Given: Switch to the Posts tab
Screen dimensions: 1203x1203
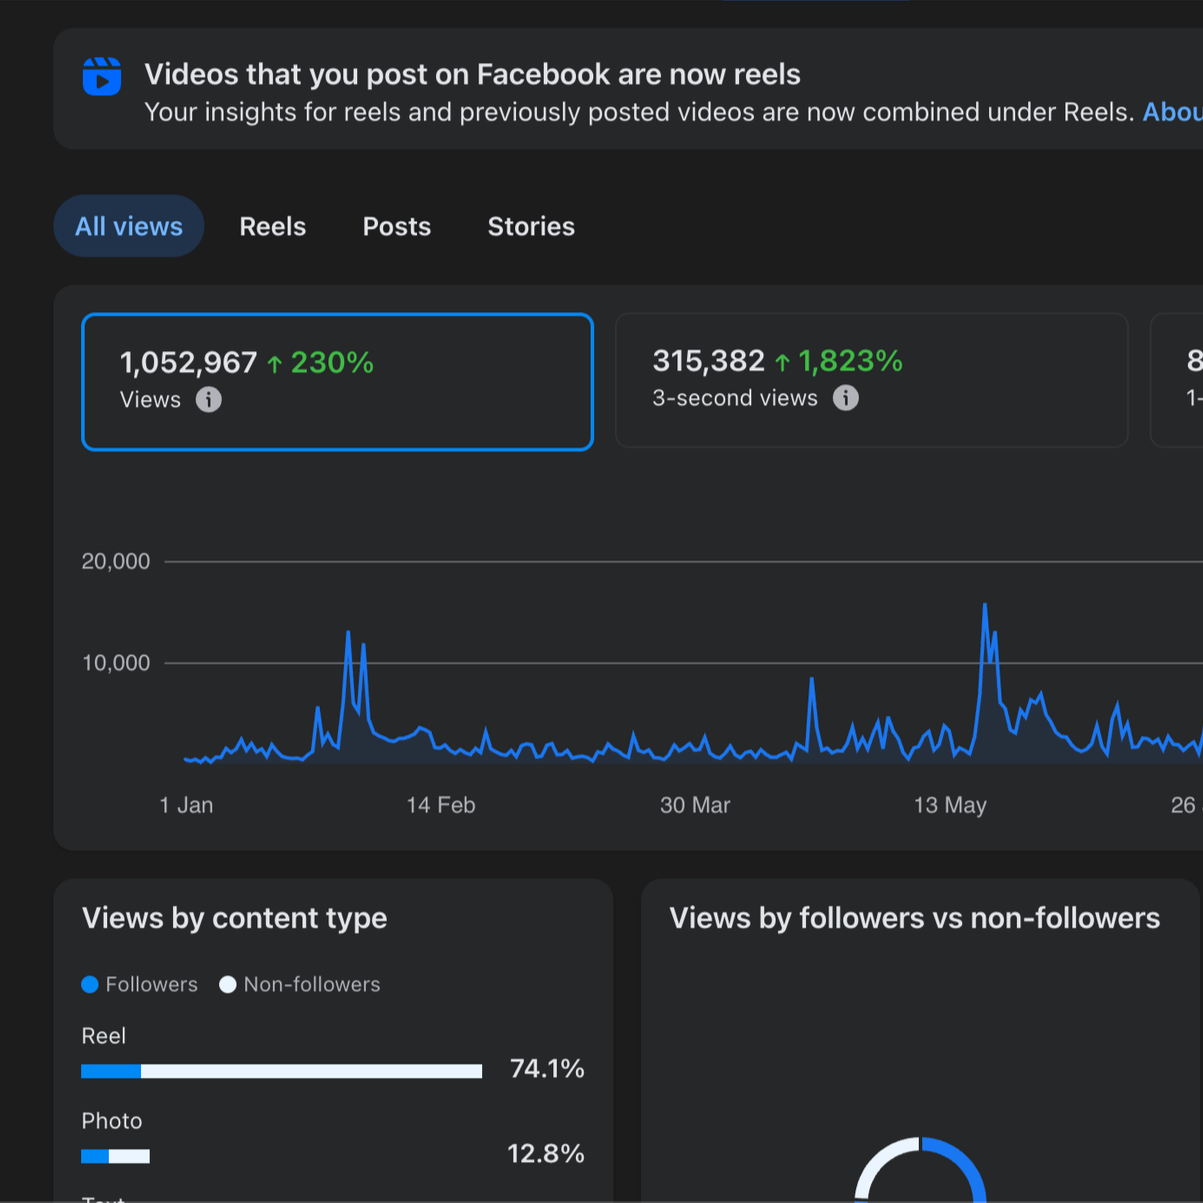Looking at the screenshot, I should [x=397, y=226].
